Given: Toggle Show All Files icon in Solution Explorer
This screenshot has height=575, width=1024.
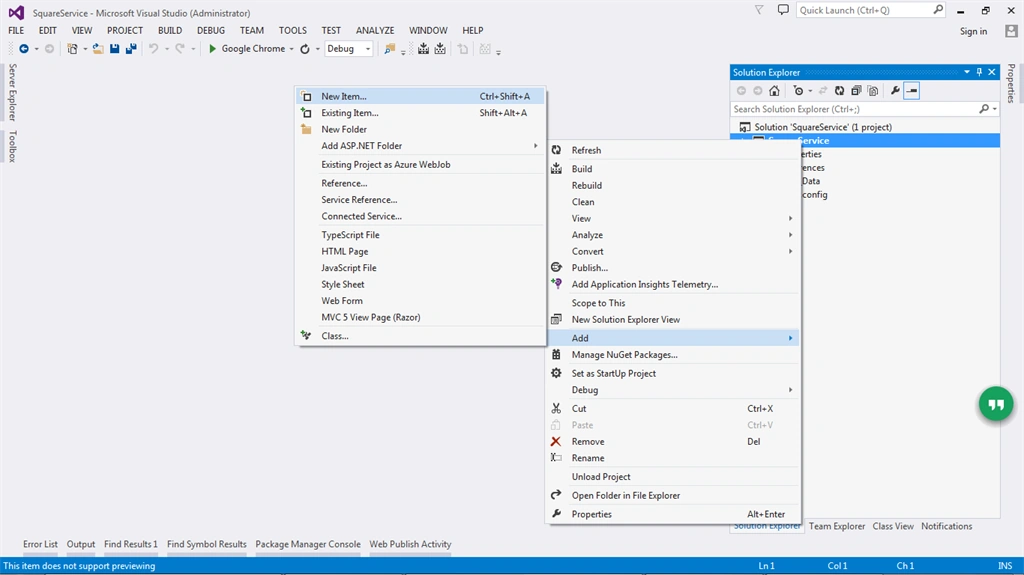Looking at the screenshot, I should [x=873, y=91].
